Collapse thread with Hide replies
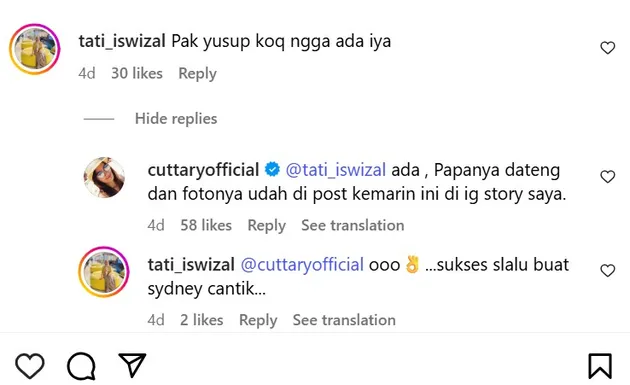This screenshot has width=630, height=385. point(176,119)
